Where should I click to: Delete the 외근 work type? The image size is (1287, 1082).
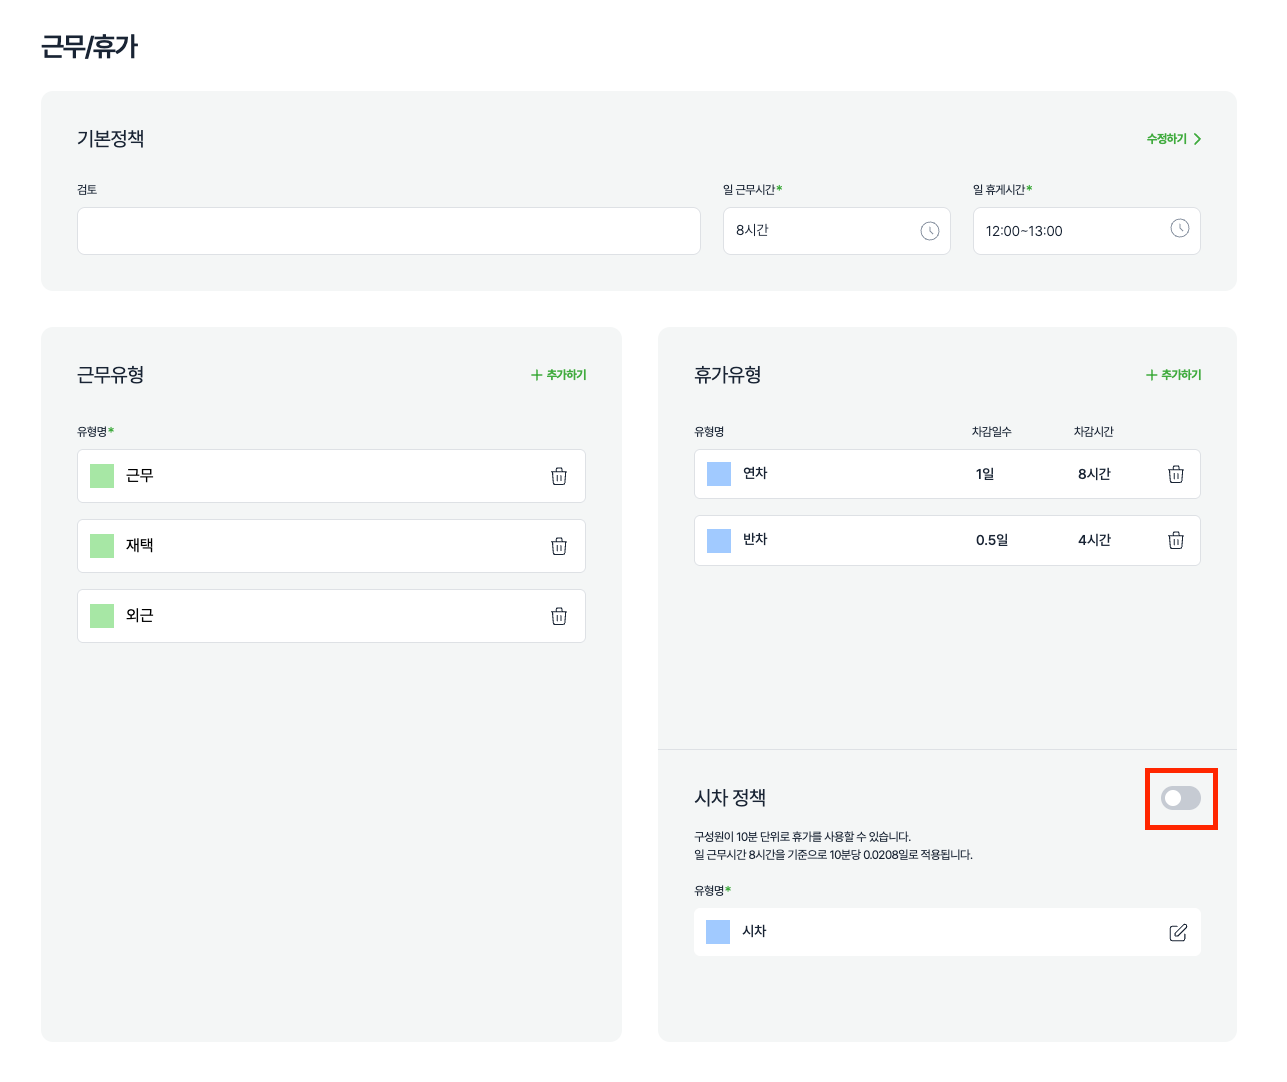tap(559, 616)
